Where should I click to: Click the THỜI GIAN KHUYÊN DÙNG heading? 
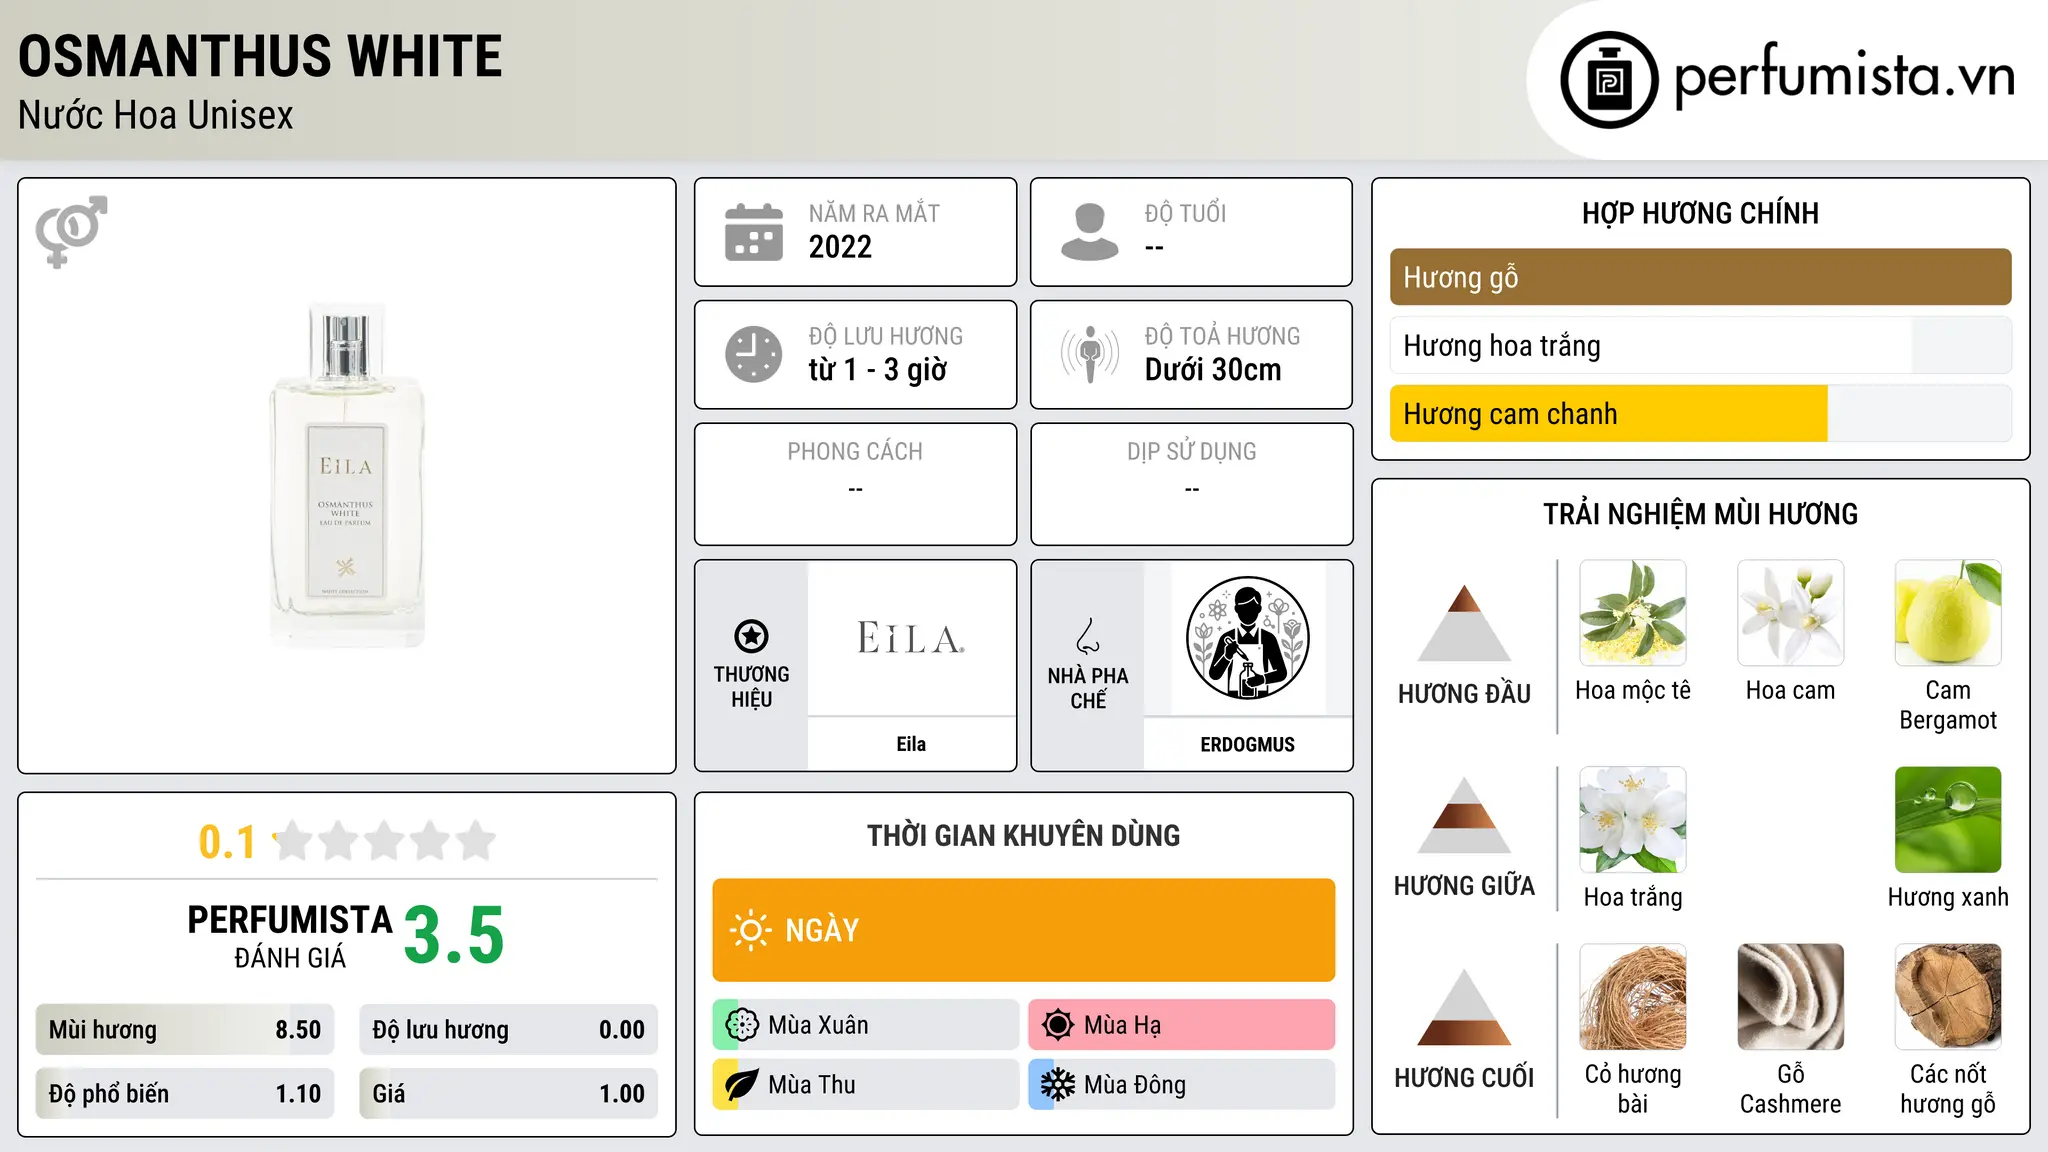(x=1024, y=836)
